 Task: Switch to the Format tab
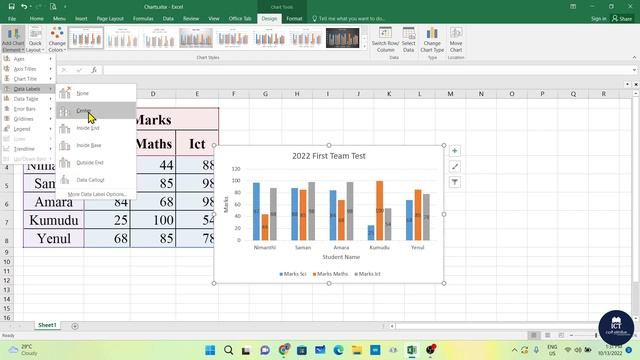[x=294, y=18]
